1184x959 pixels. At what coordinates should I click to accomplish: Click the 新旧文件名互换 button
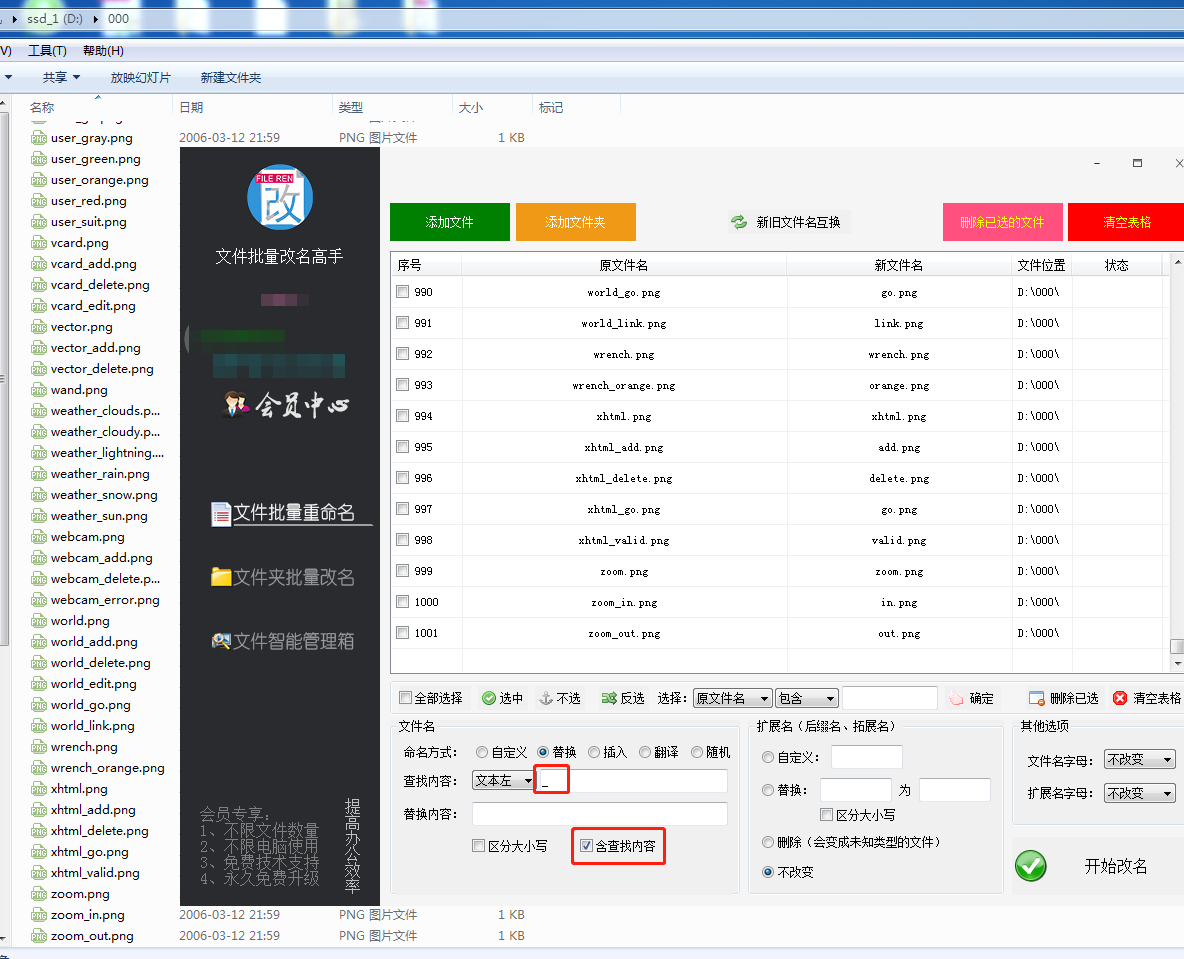[789, 222]
